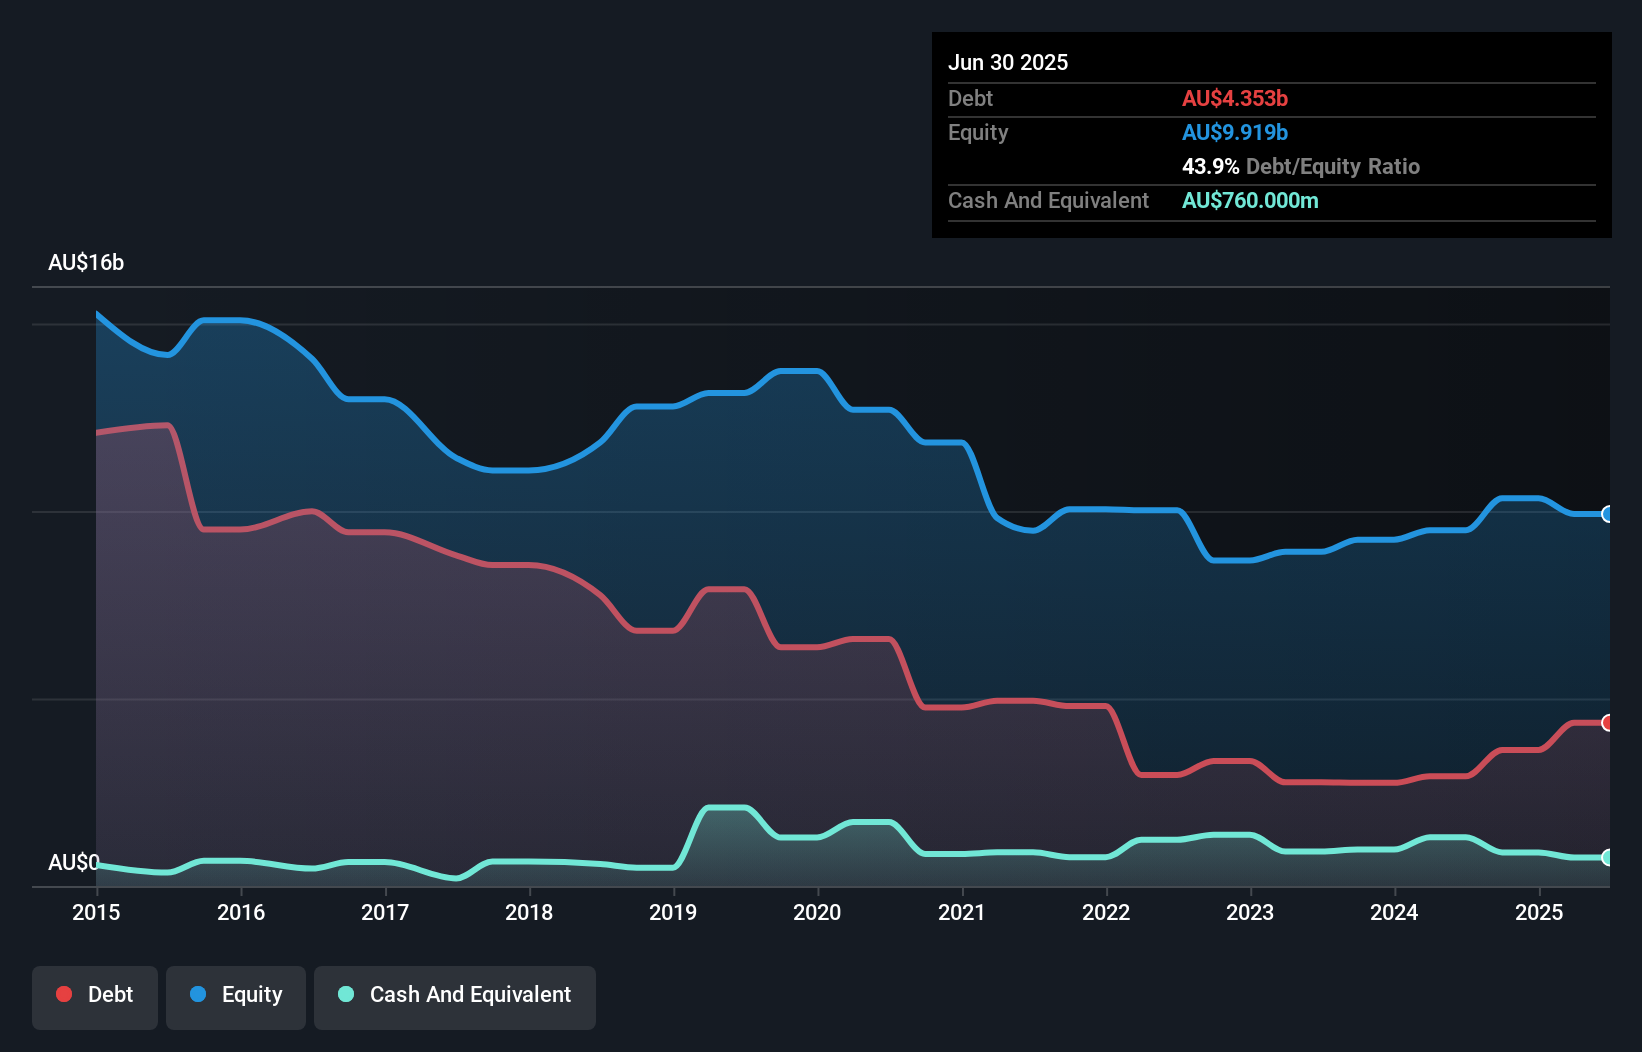
Task: Click the teal Cash endpoint marker on chart
Action: click(x=1608, y=858)
